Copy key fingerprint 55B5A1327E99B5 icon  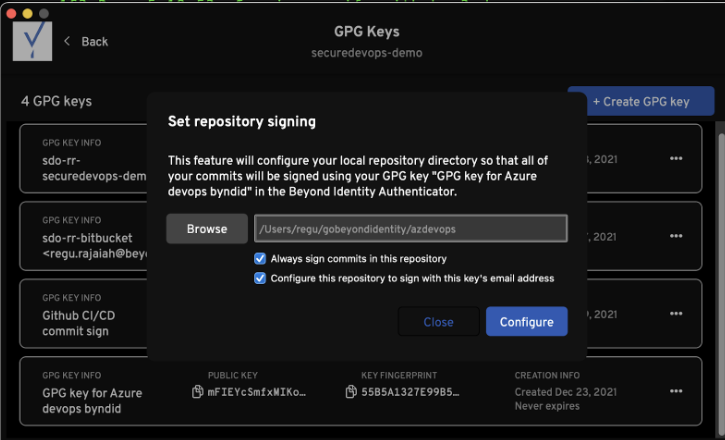click(351, 392)
